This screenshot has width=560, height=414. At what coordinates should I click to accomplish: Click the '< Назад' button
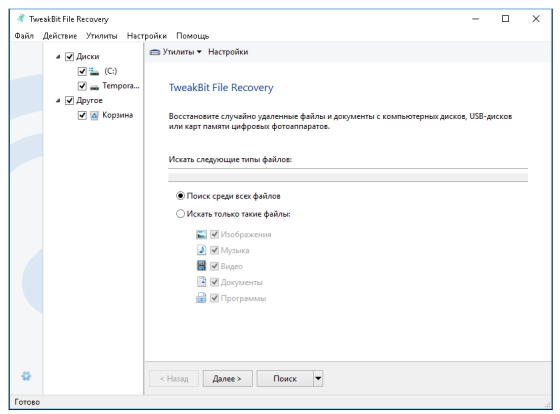[x=174, y=378]
